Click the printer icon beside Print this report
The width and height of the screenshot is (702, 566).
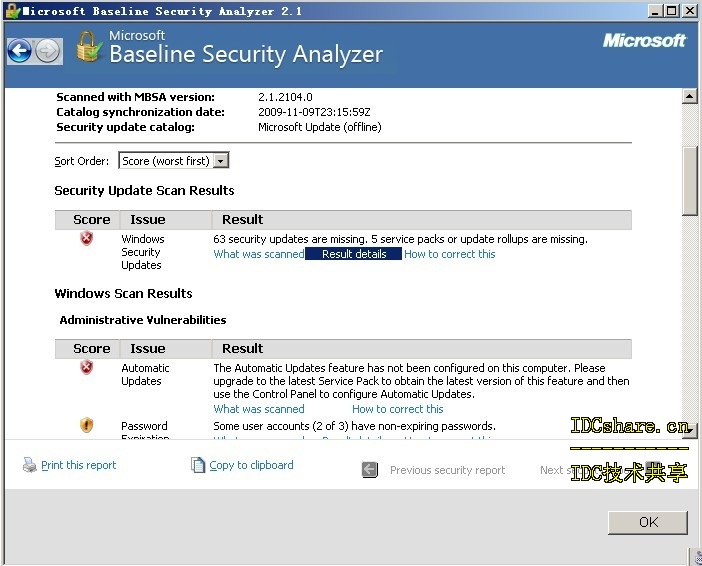point(30,465)
